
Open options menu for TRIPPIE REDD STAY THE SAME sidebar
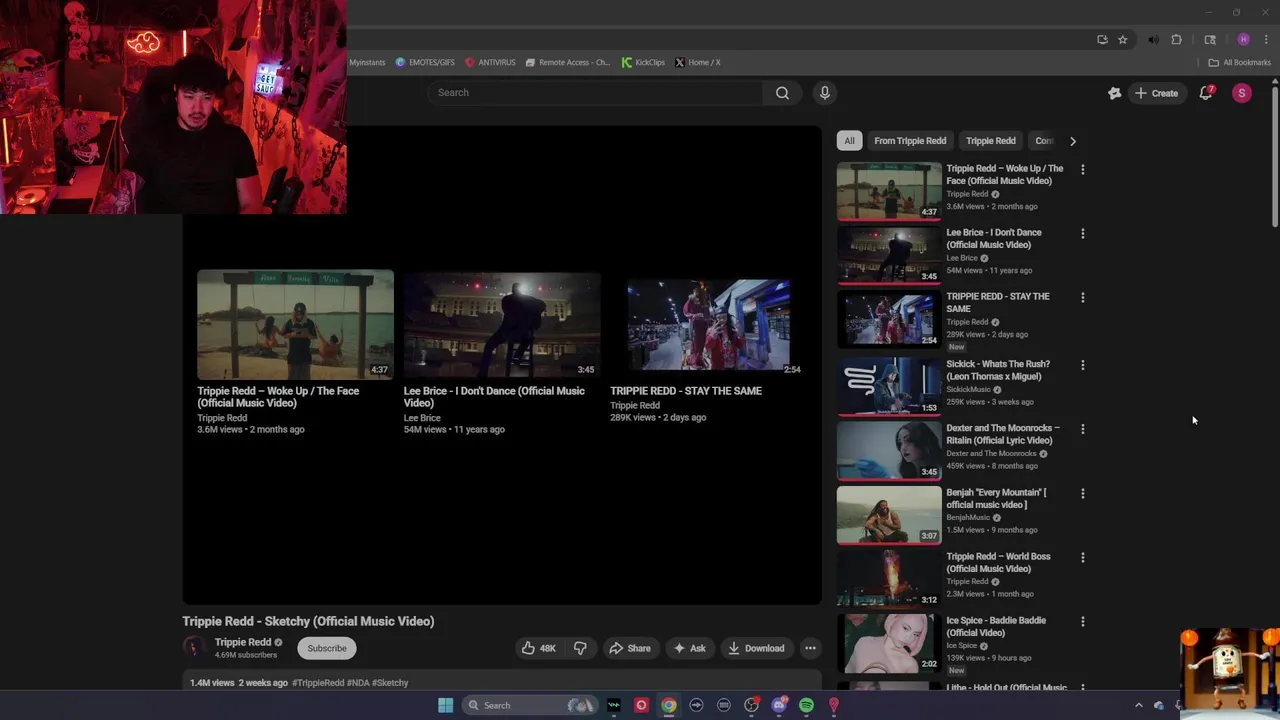[x=1082, y=297]
